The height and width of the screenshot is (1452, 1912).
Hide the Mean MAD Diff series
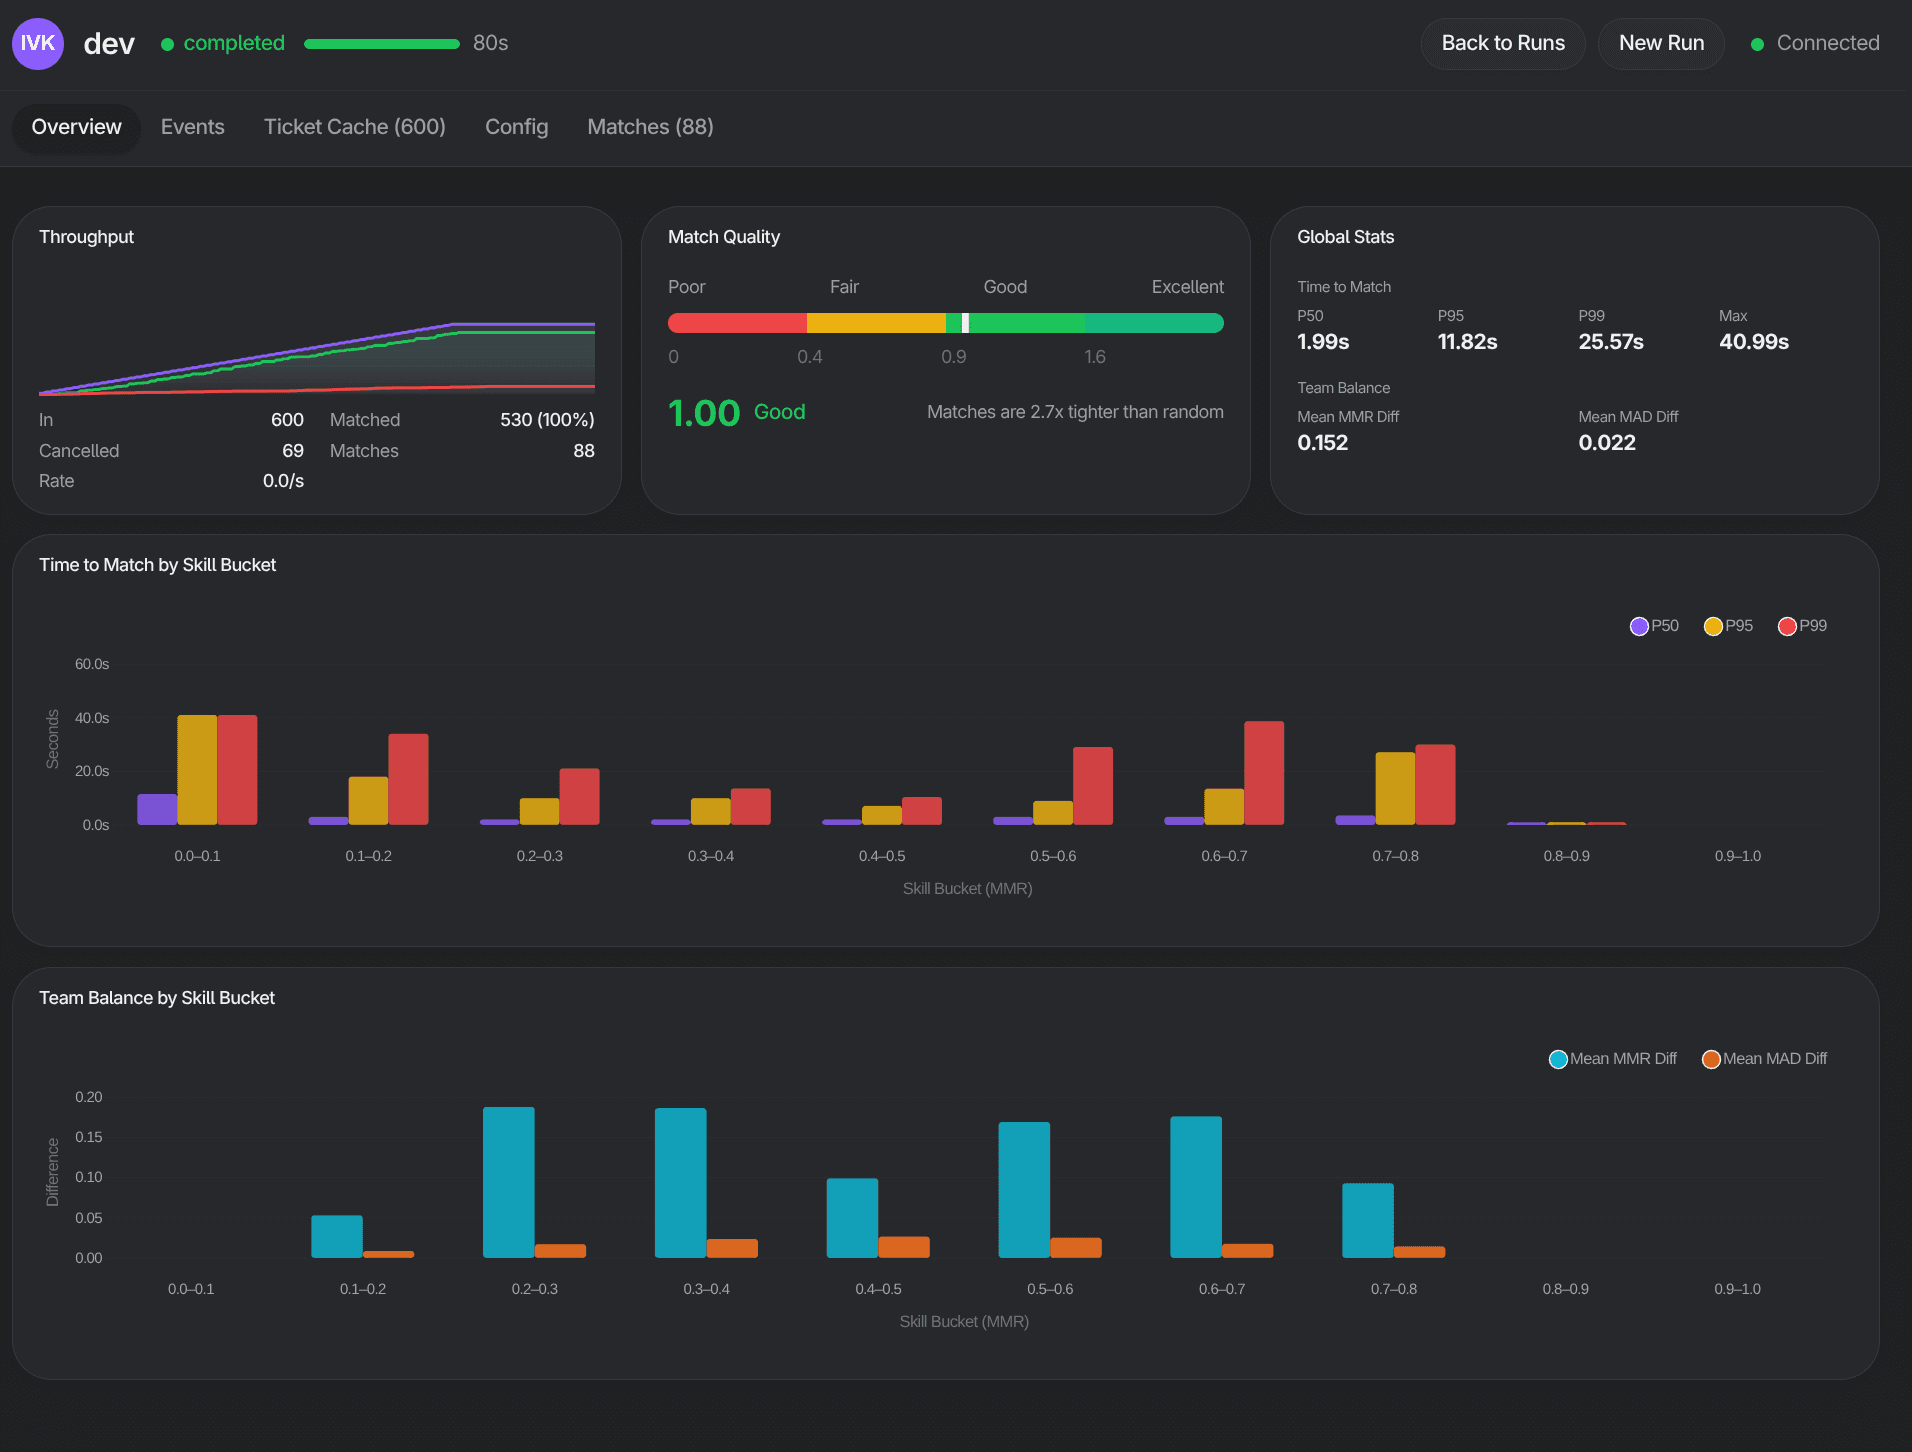[x=1711, y=1059]
